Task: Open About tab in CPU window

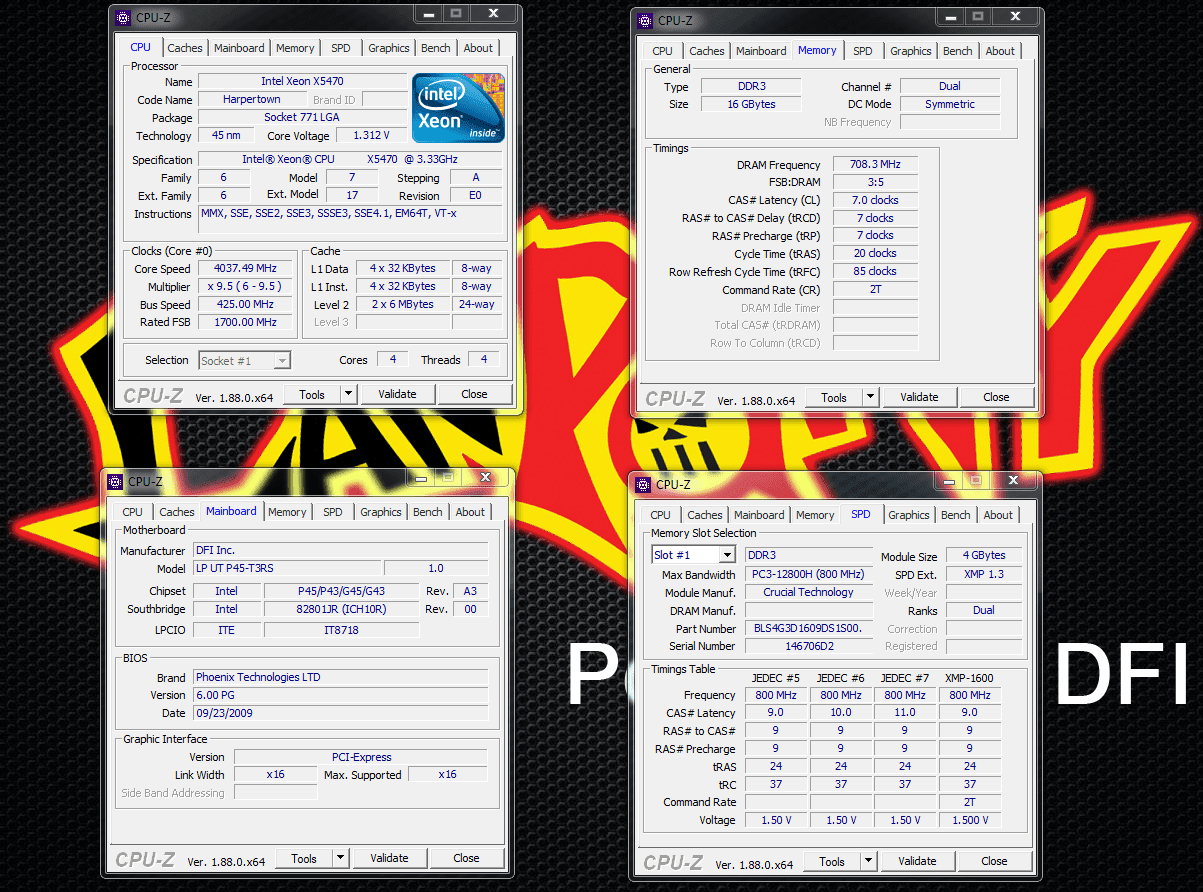Action: (478, 47)
